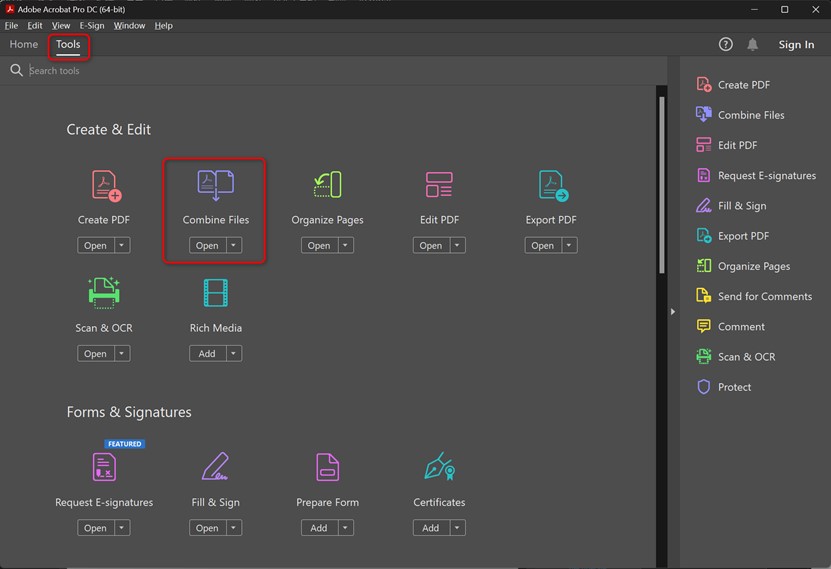The height and width of the screenshot is (569, 831).
Task: Switch to the Tools tab
Action: (68, 45)
